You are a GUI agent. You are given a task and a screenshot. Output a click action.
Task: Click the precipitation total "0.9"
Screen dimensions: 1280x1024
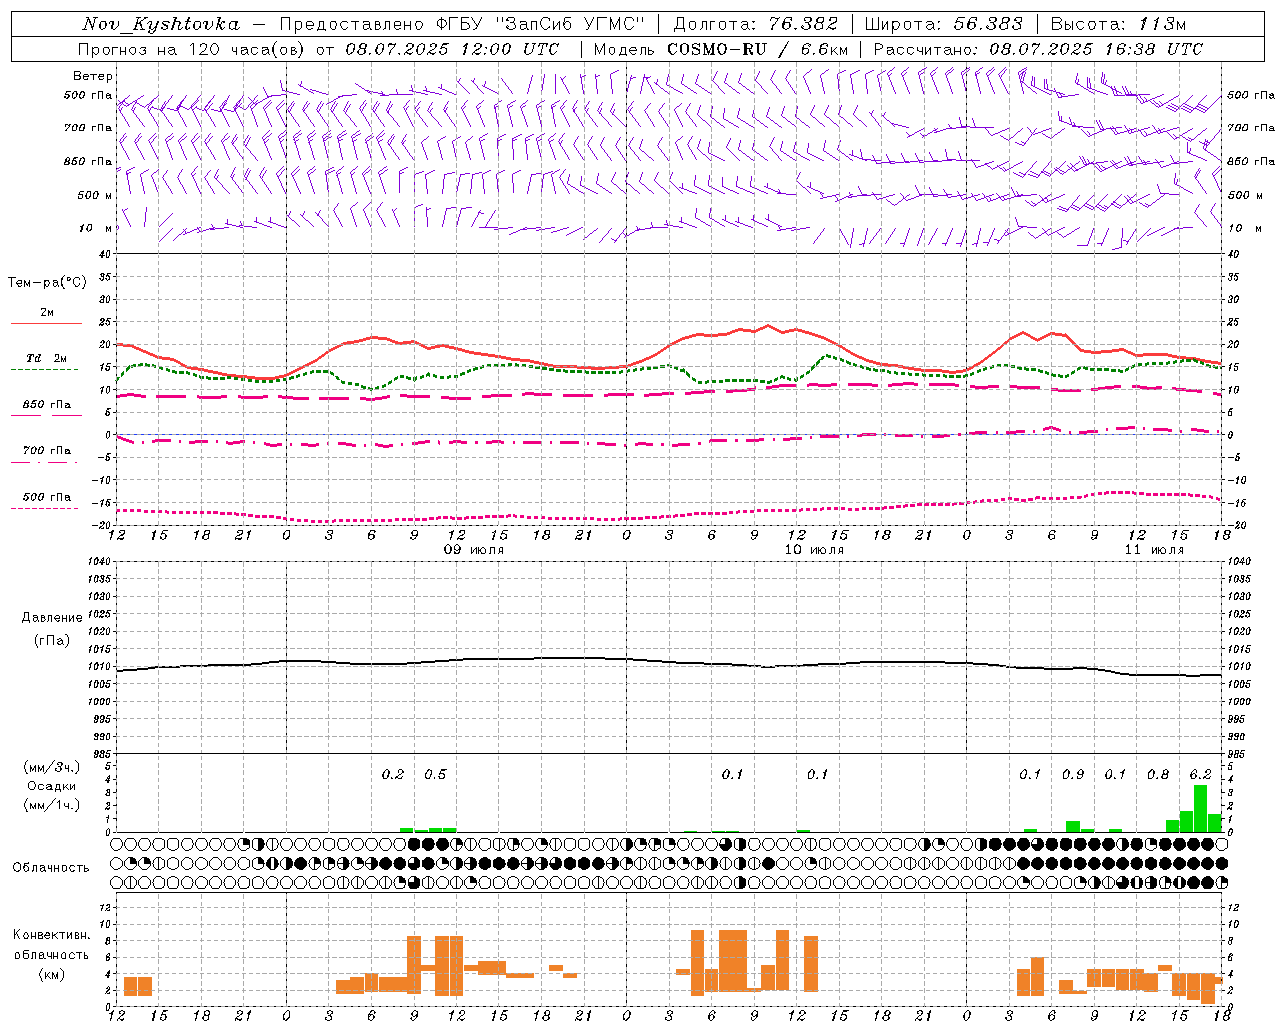tap(1073, 774)
